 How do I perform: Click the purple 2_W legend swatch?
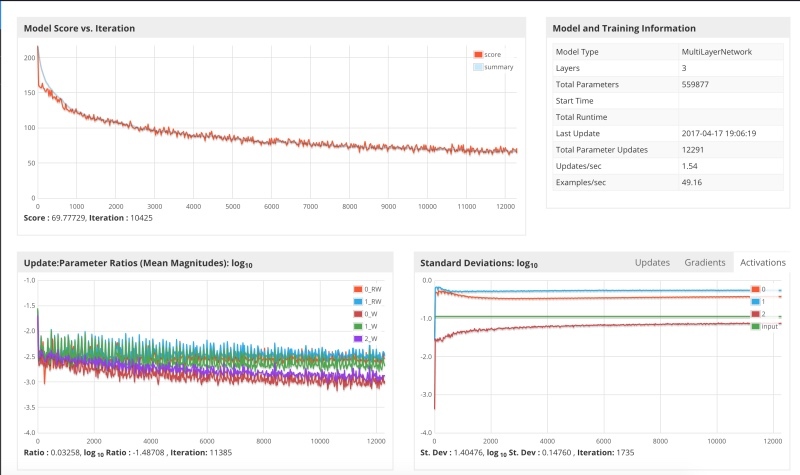[x=358, y=339]
